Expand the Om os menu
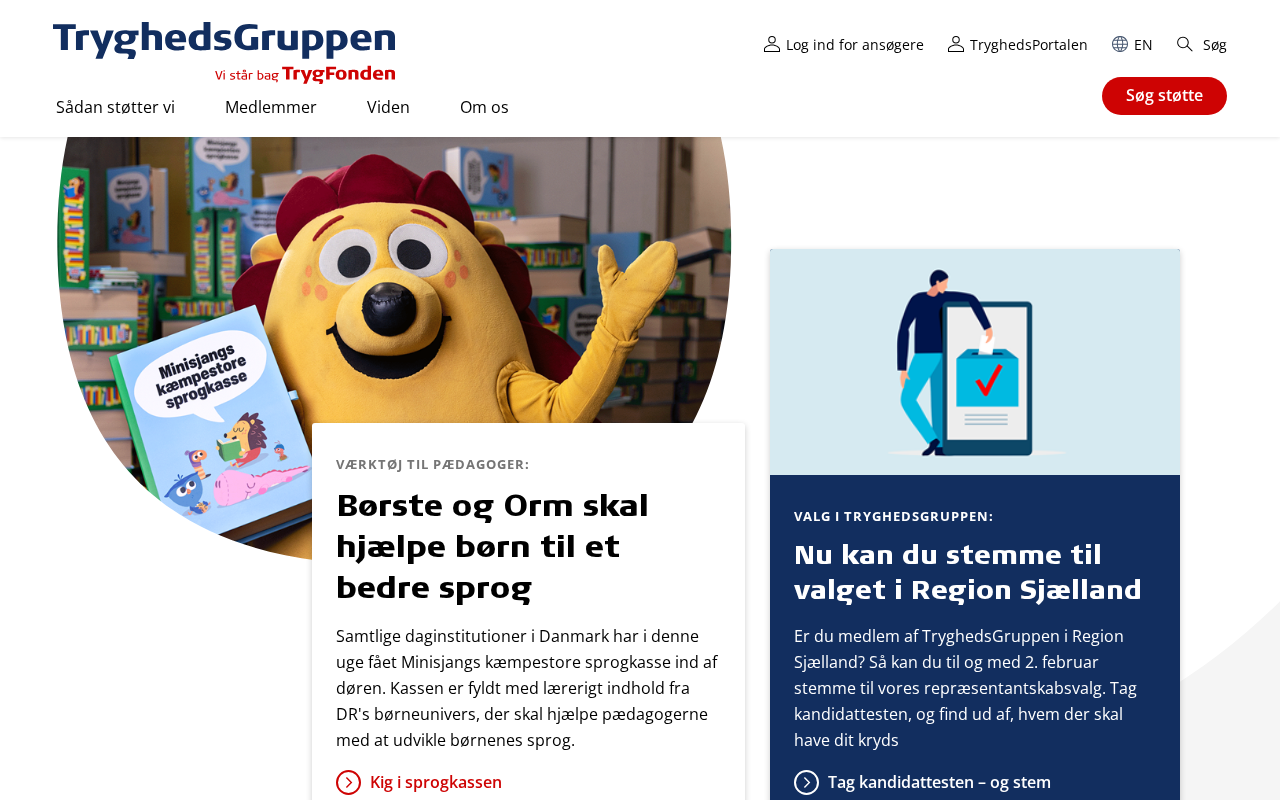1280x800 pixels. [484, 107]
